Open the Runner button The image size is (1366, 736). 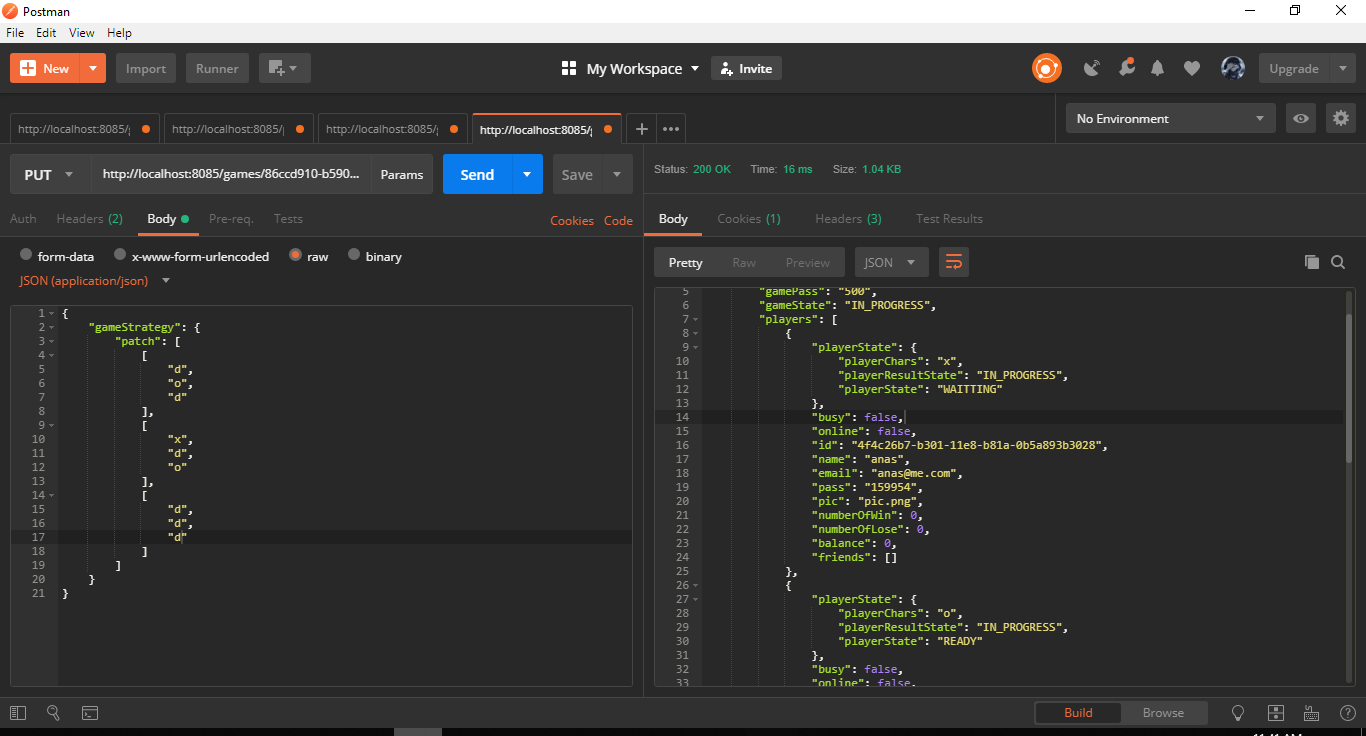pos(217,68)
